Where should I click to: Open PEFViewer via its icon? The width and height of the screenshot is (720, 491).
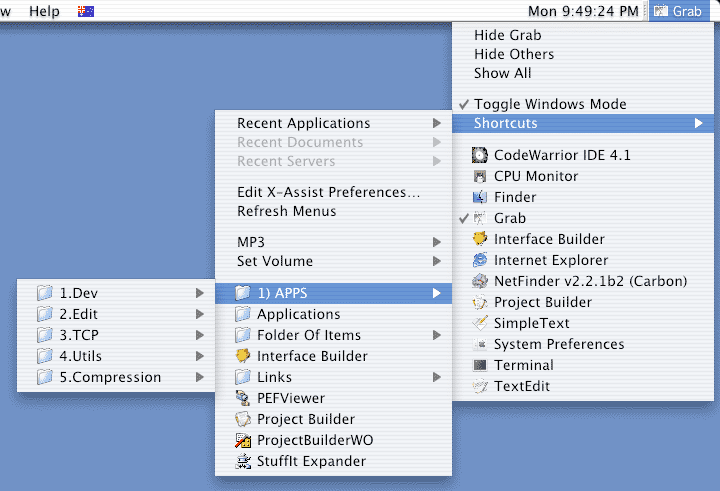point(241,398)
